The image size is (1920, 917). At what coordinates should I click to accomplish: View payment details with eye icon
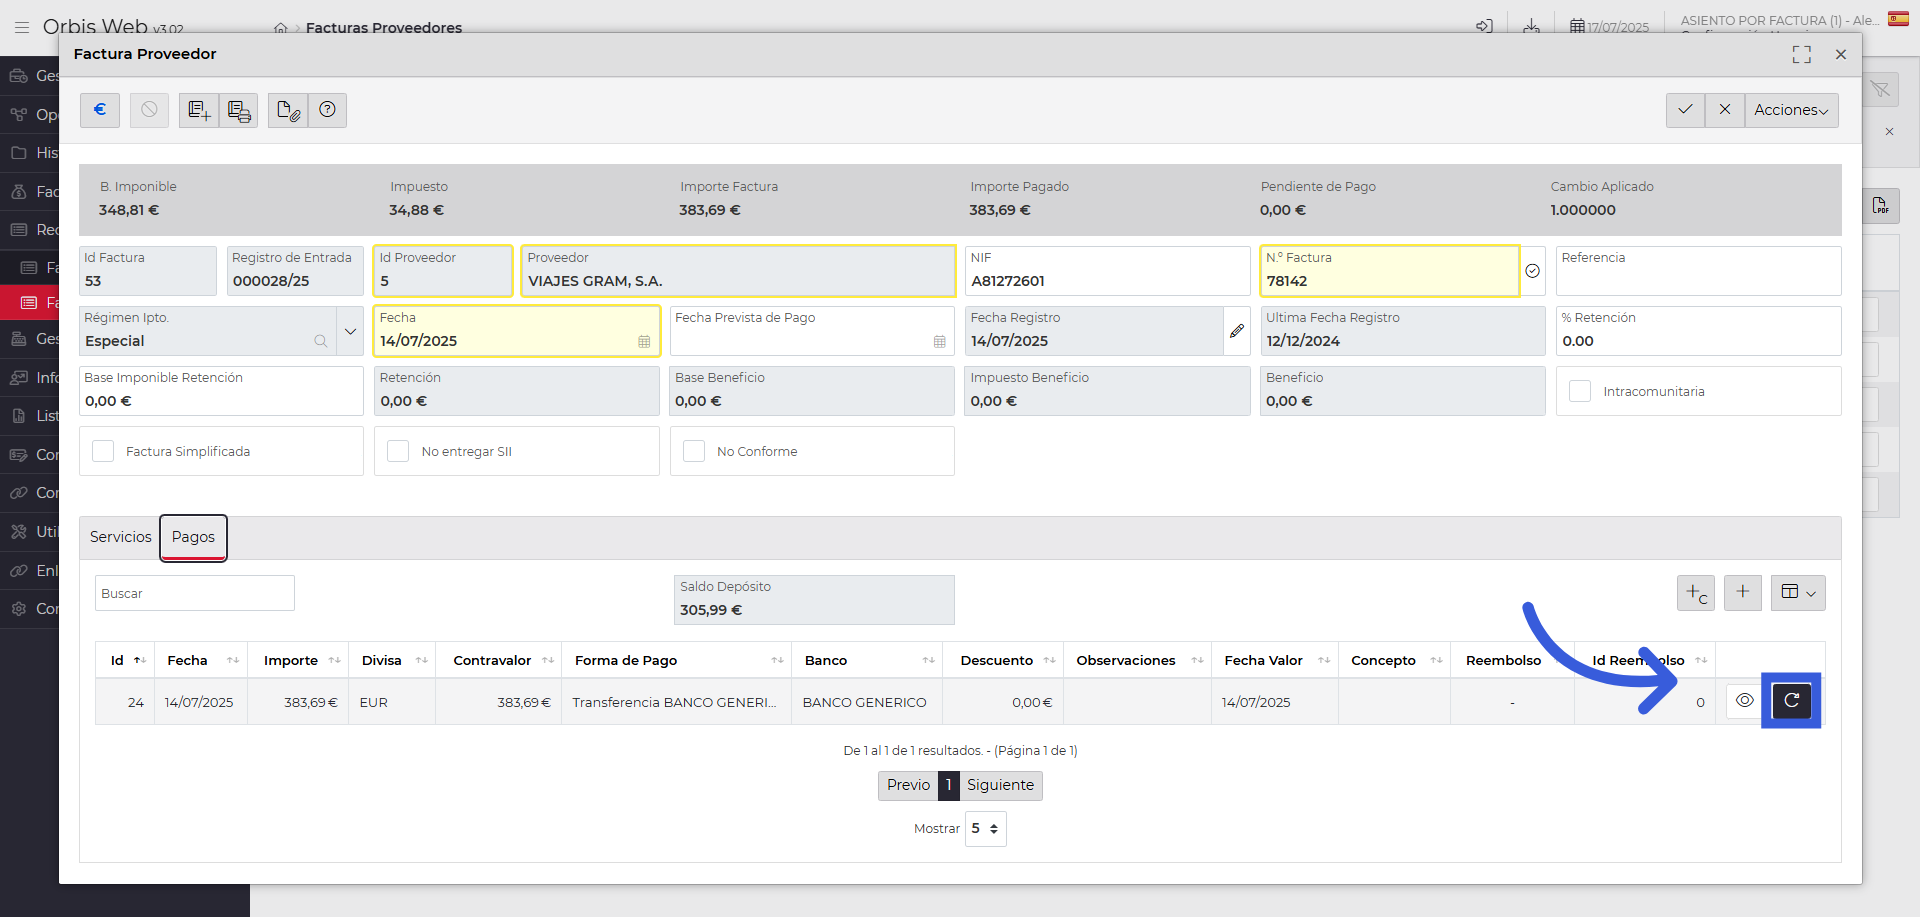tap(1744, 701)
